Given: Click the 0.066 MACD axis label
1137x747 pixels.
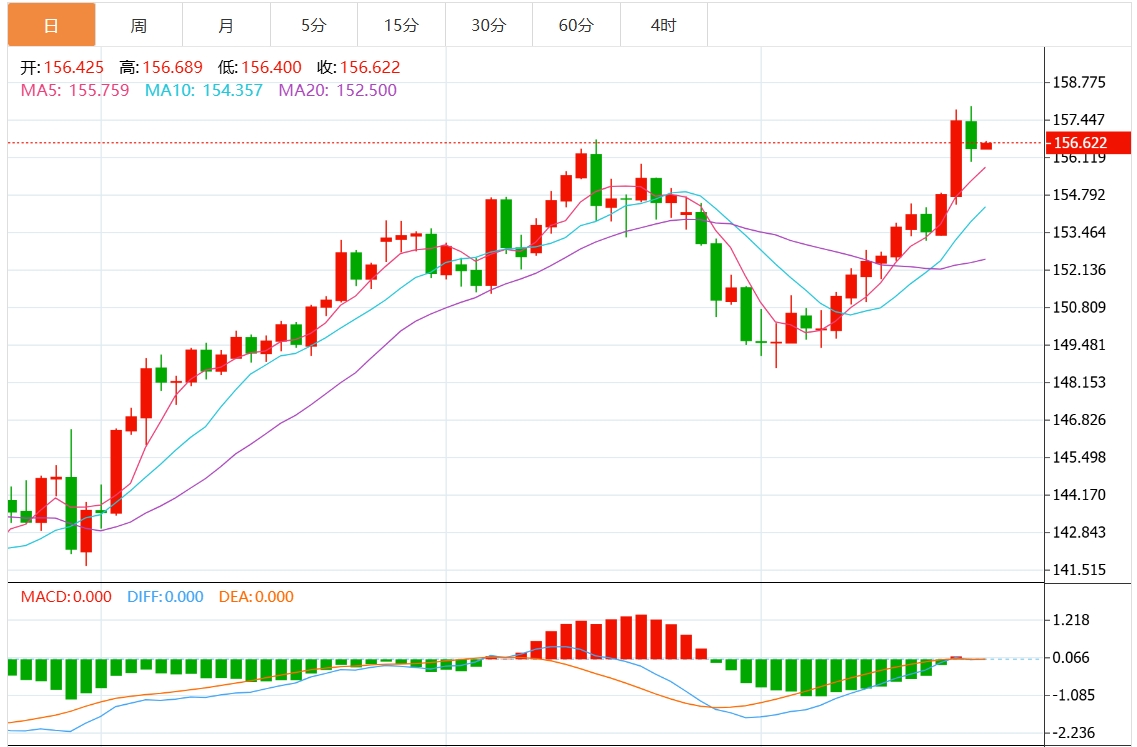Looking at the screenshot, I should (x=1071, y=658).
